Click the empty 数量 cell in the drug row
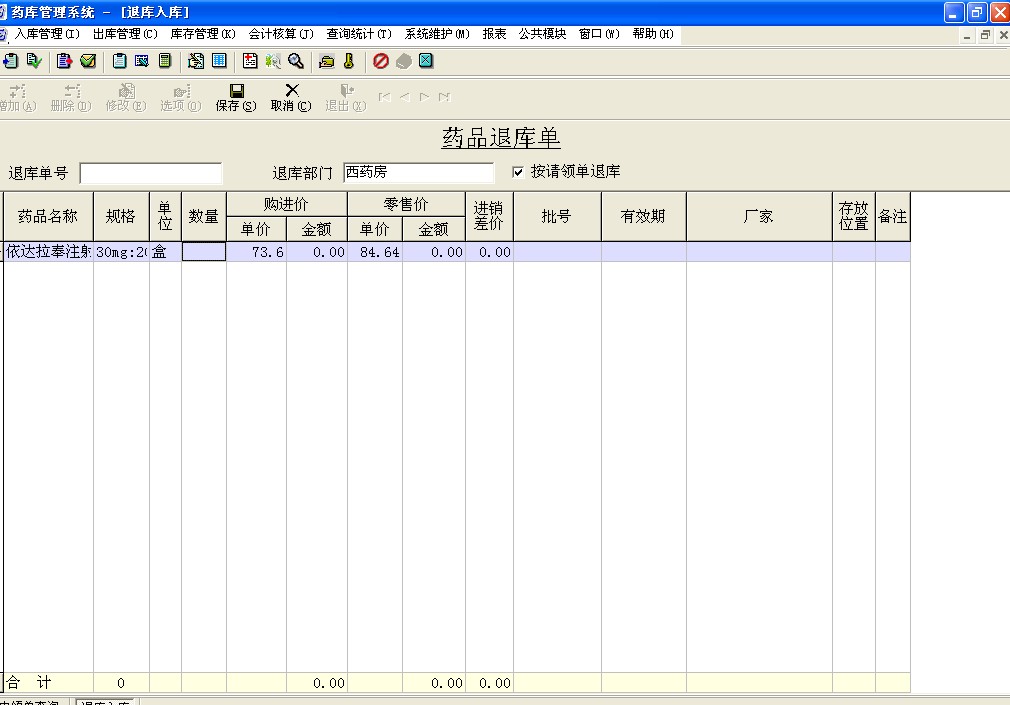 [x=204, y=252]
